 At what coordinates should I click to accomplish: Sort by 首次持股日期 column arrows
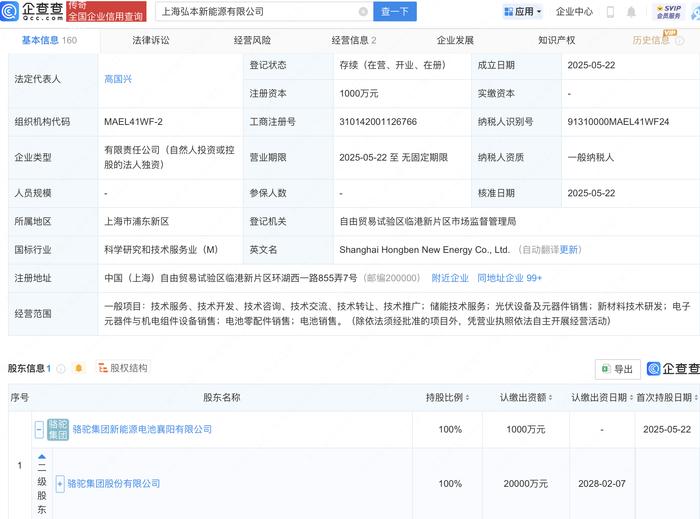tap(696, 397)
